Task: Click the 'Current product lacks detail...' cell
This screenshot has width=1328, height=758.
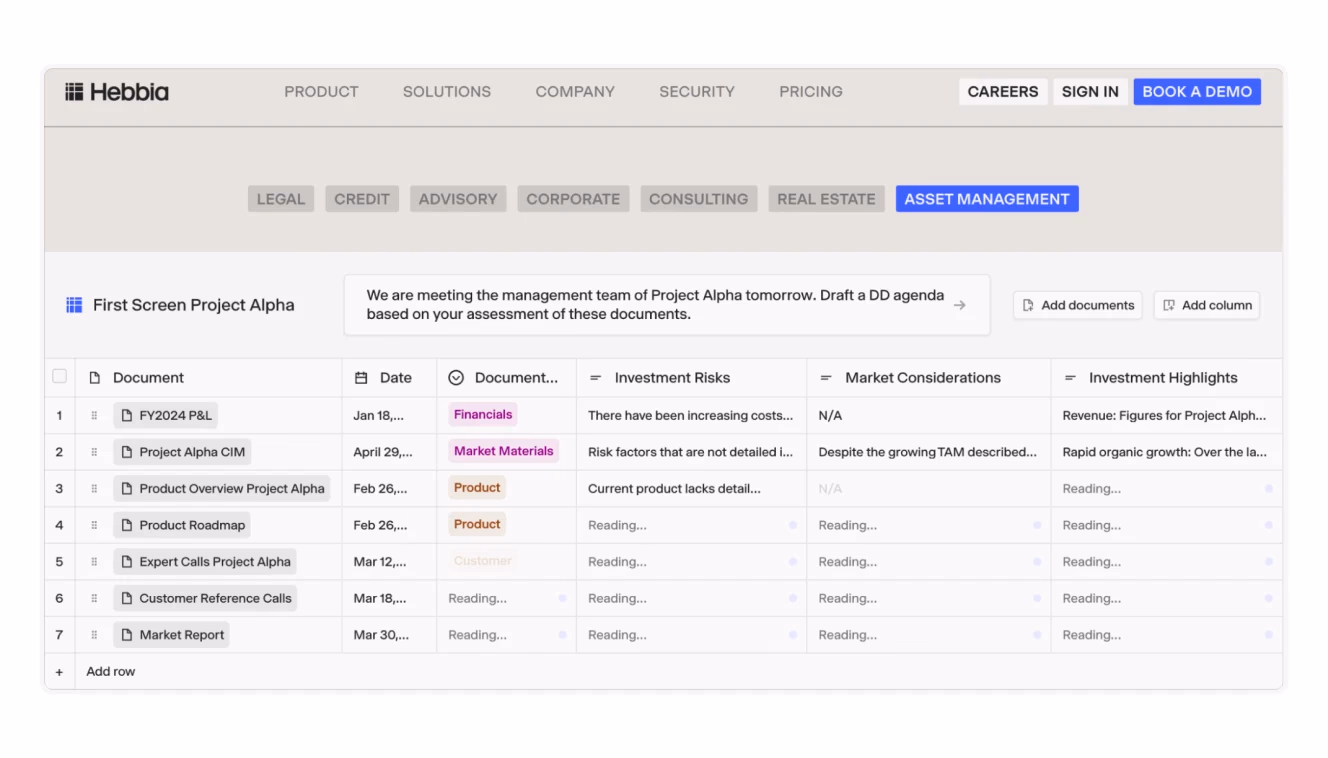Action: (x=691, y=489)
